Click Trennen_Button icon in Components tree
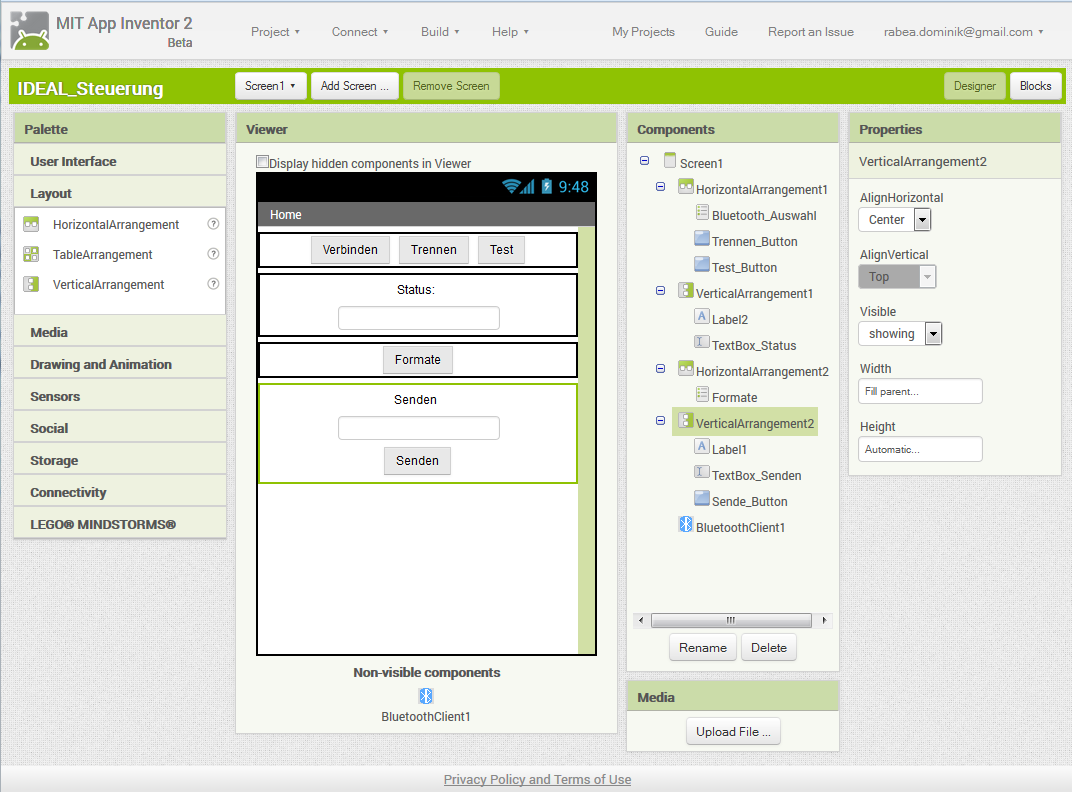Viewport: 1072px width, 792px height. [x=702, y=238]
